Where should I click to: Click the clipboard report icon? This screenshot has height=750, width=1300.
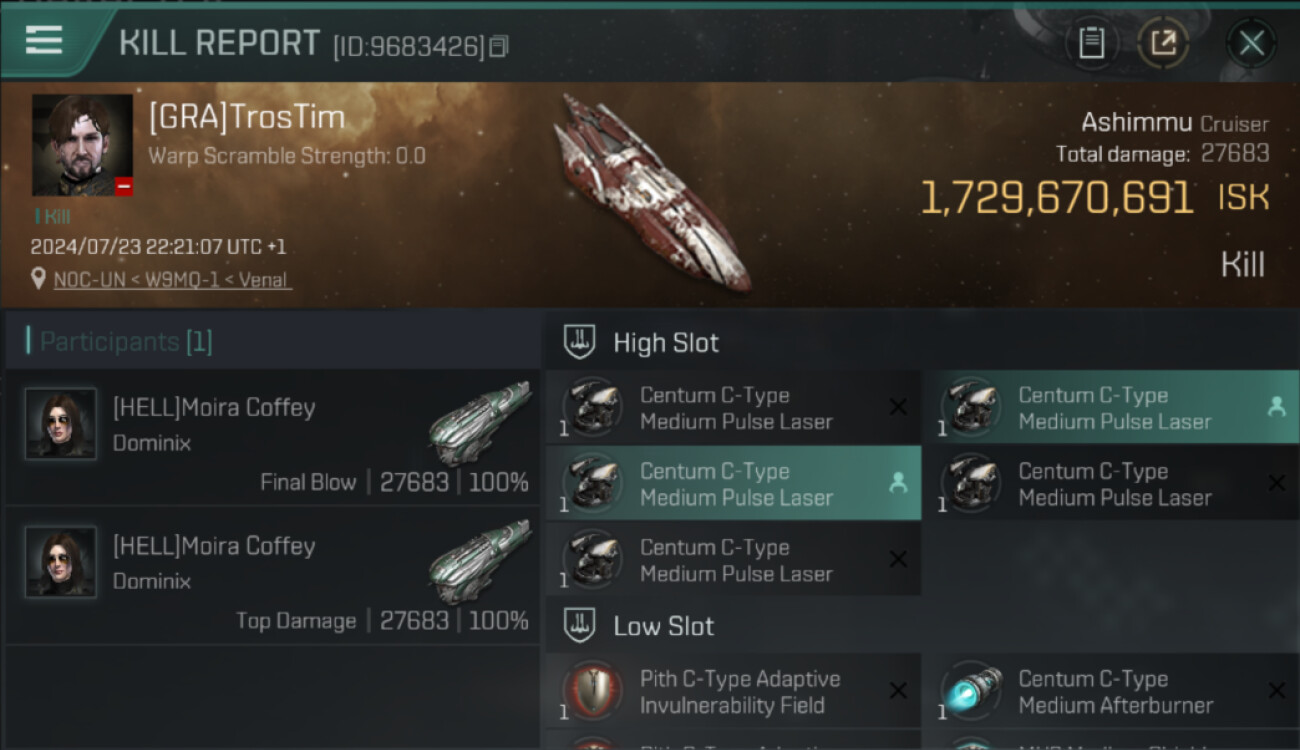pyautogui.click(x=1091, y=43)
